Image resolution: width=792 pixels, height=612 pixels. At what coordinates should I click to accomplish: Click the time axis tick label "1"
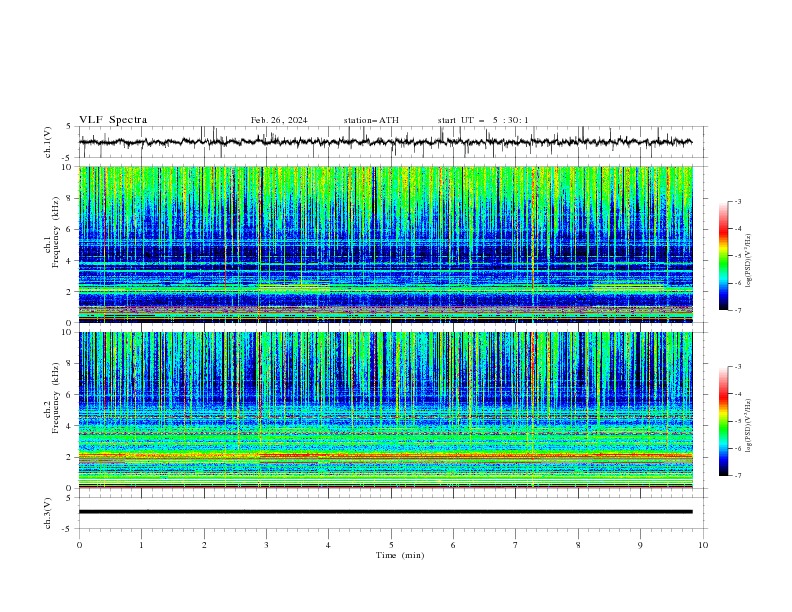click(141, 545)
